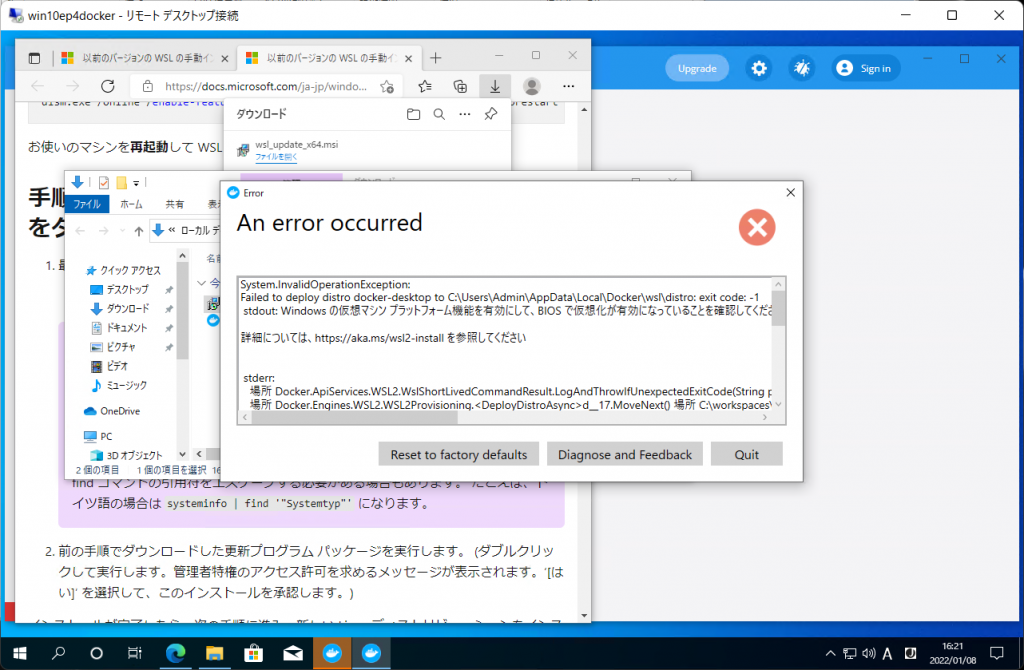Close the Error dialog
The width and height of the screenshot is (1024, 670).
[x=790, y=193]
